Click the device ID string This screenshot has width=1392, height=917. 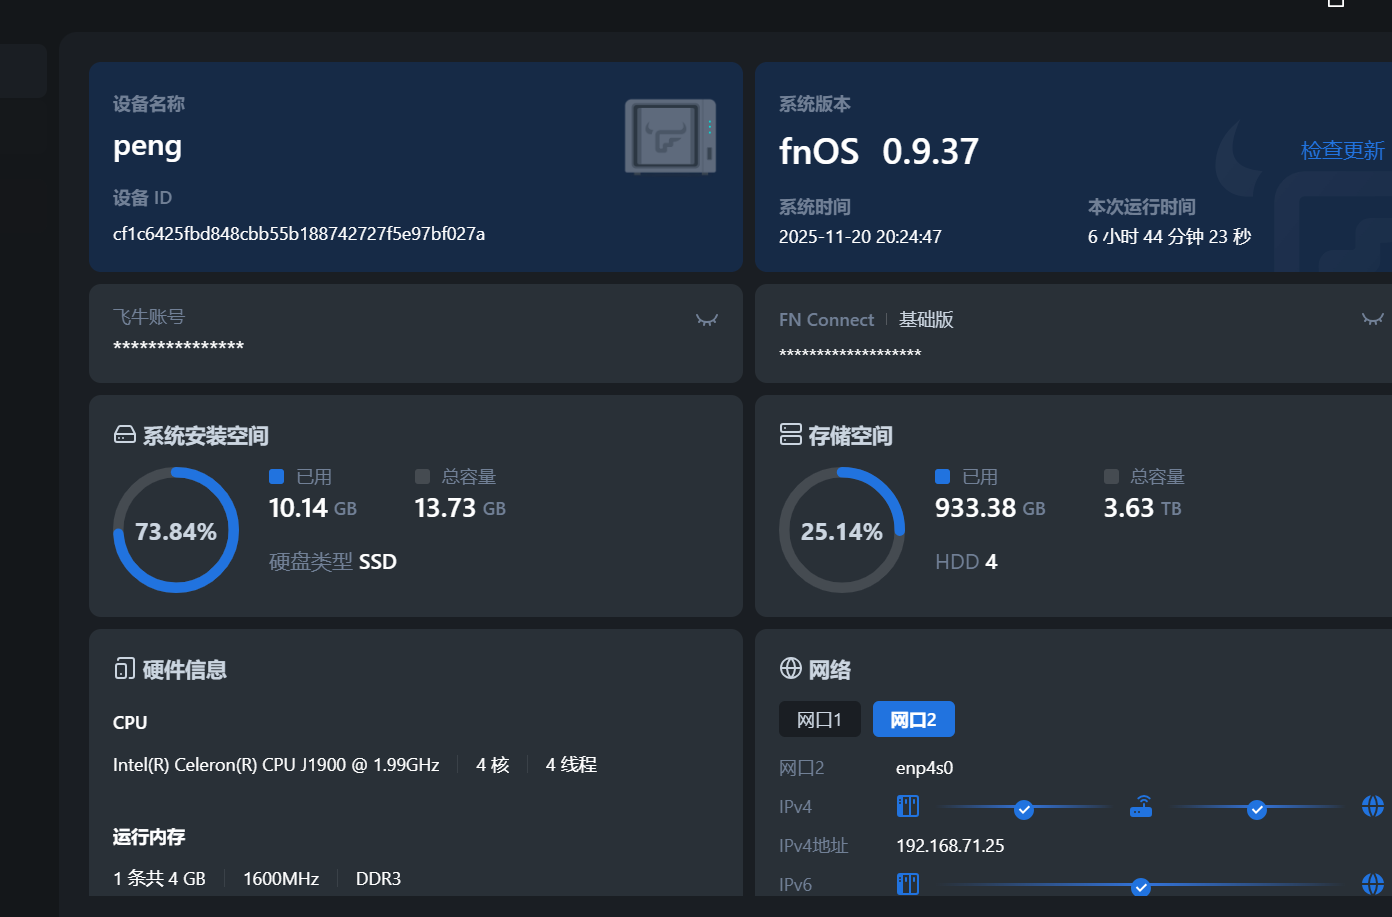[299, 234]
